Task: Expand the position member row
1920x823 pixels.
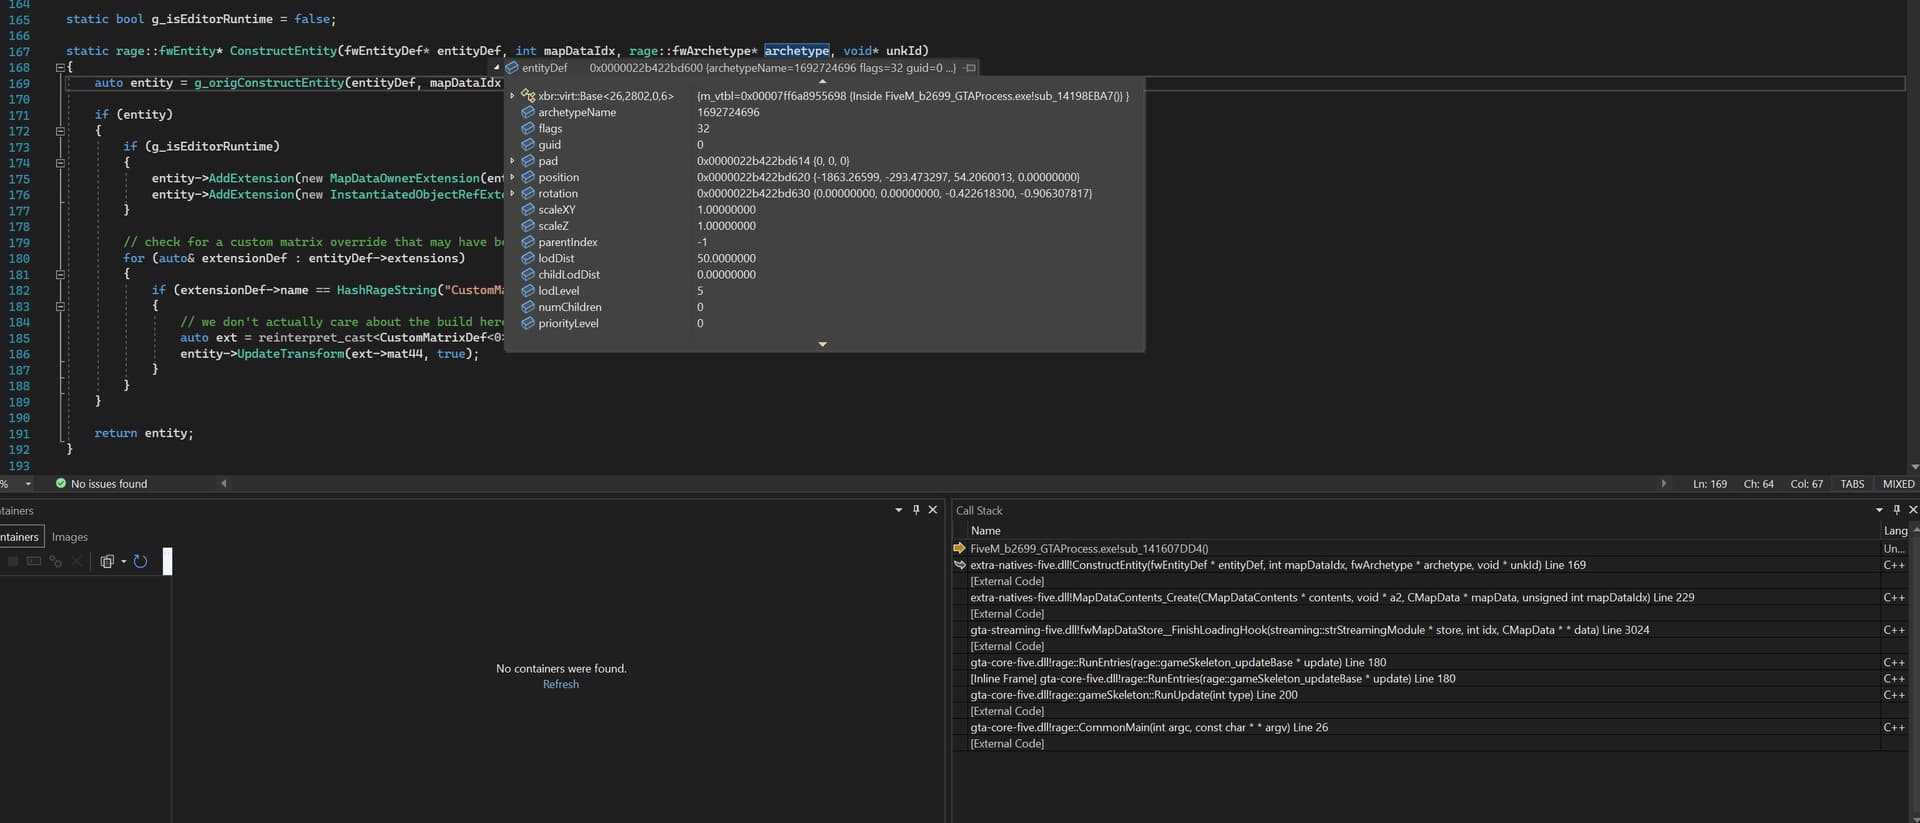Action: click(x=512, y=177)
